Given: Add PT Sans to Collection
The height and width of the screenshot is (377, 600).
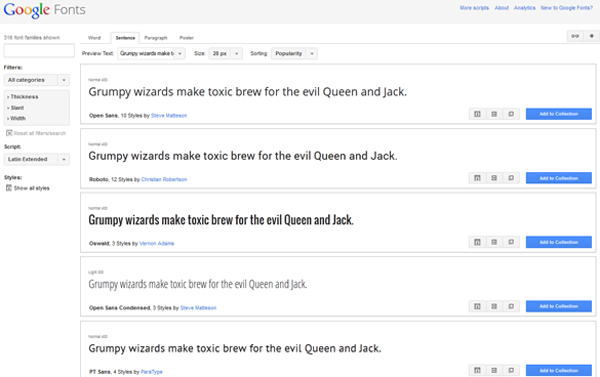Looking at the screenshot, I should coord(559,370).
